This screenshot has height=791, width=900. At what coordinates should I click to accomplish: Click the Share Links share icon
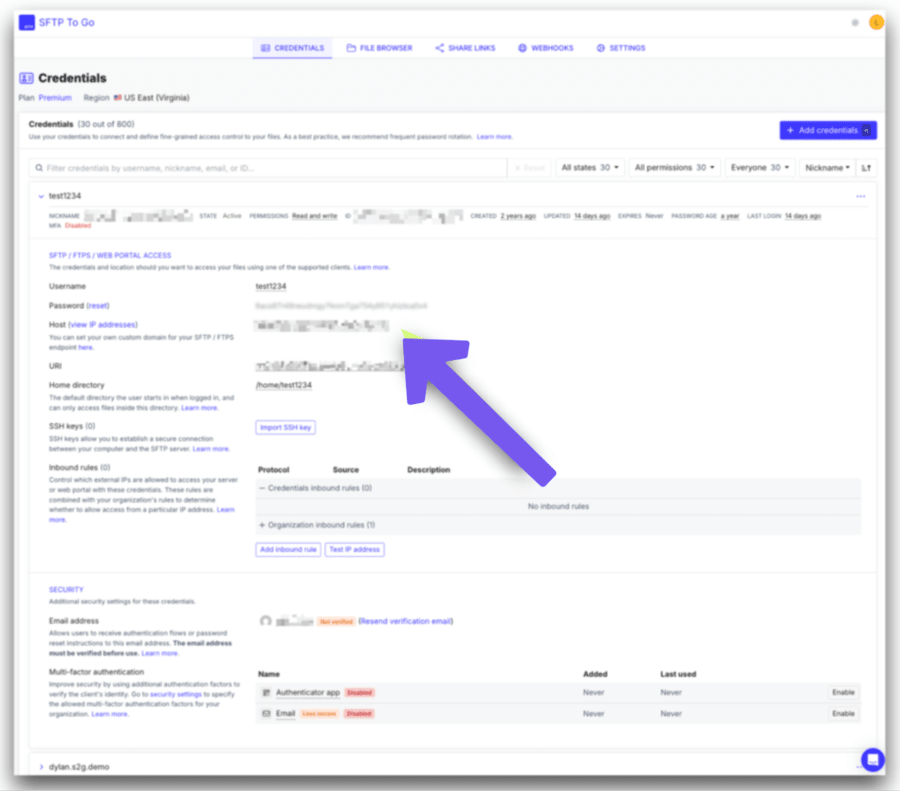[440, 48]
